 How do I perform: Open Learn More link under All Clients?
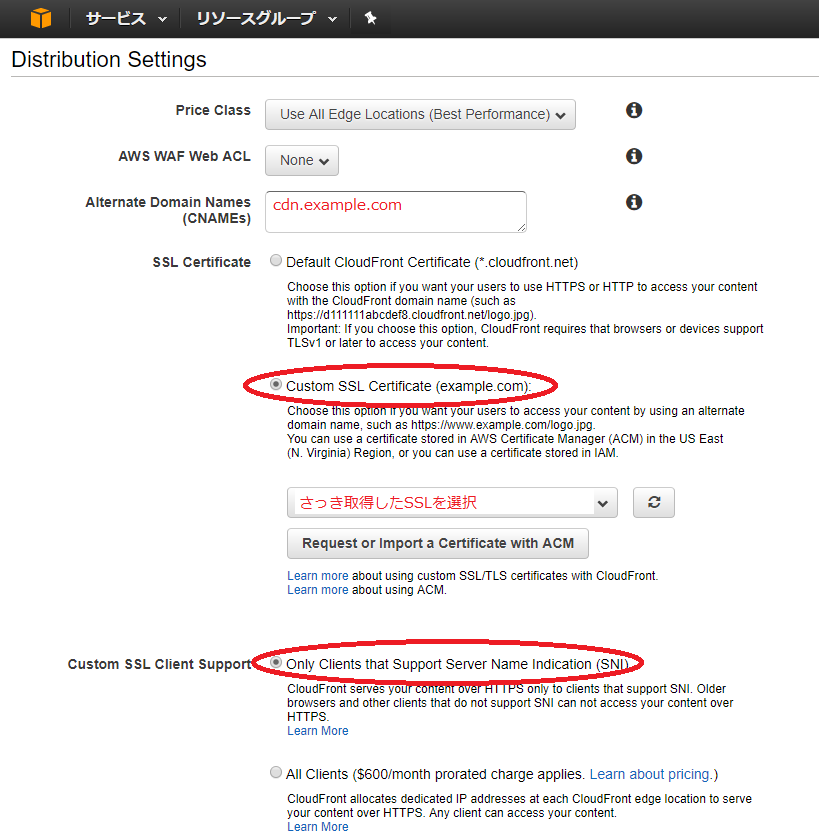tap(318, 827)
